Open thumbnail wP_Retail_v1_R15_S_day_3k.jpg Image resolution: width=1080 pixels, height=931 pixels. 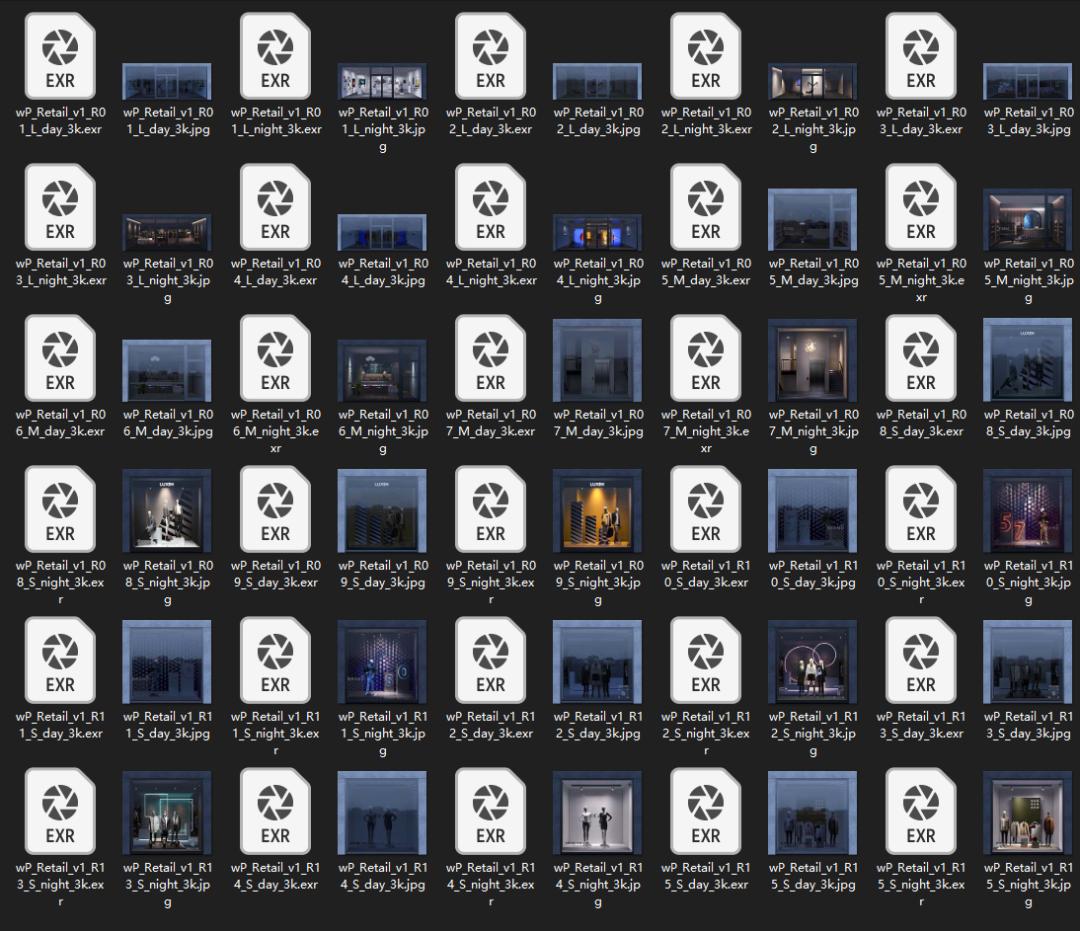[813, 813]
